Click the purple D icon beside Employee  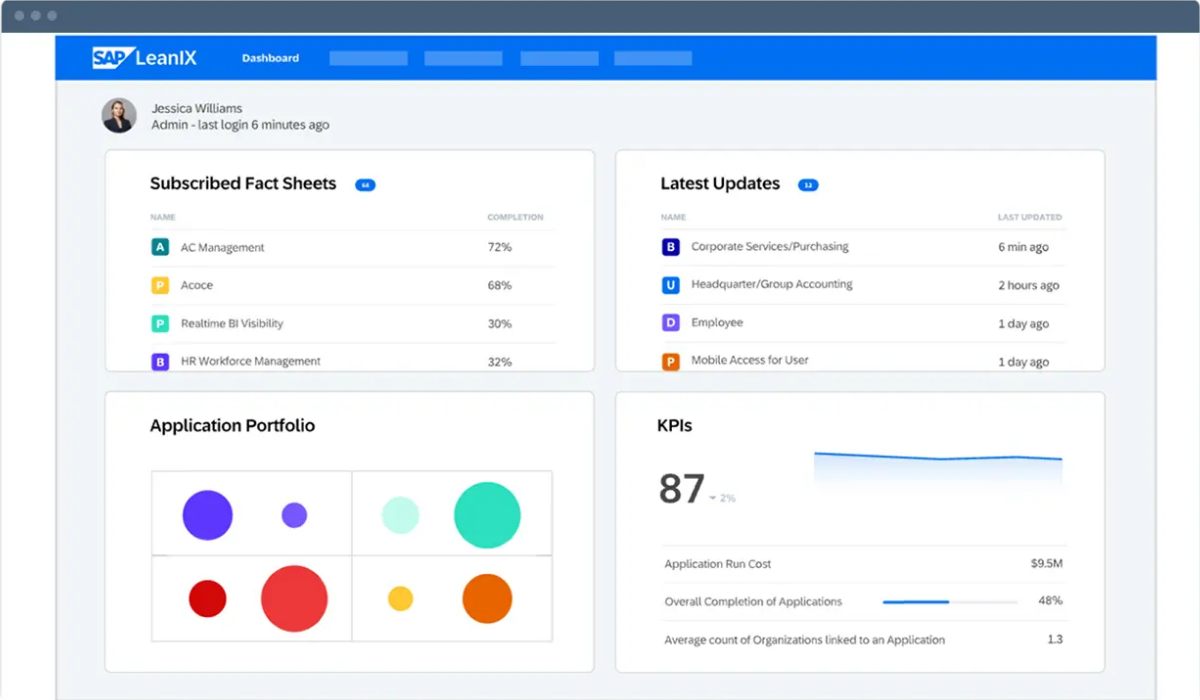[671, 323]
